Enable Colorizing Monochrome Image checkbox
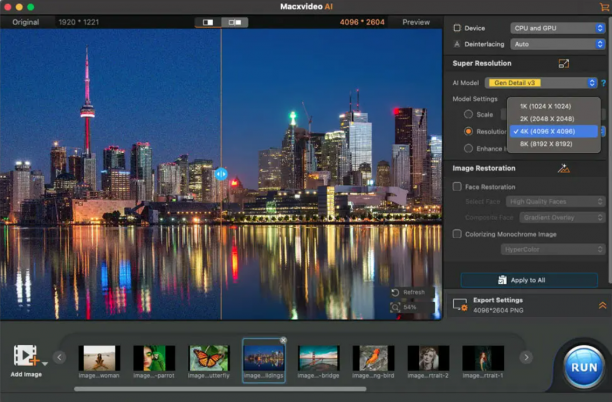 coord(457,234)
